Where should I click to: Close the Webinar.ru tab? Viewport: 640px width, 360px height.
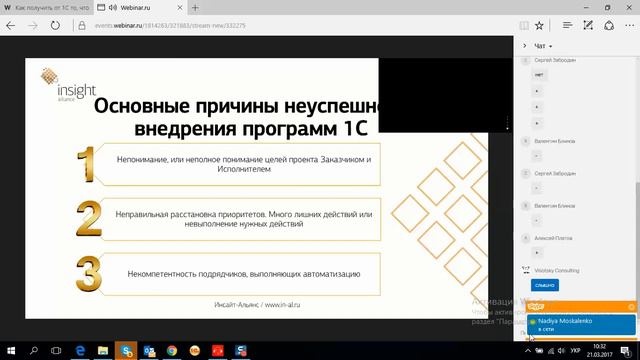click(180, 7)
